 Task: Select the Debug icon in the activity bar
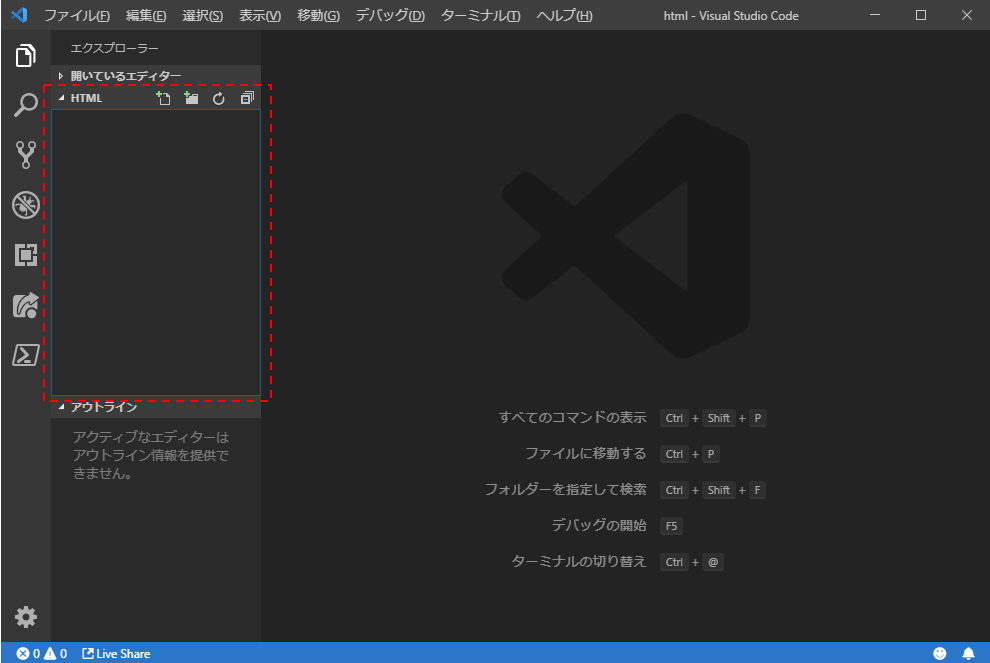tap(24, 205)
